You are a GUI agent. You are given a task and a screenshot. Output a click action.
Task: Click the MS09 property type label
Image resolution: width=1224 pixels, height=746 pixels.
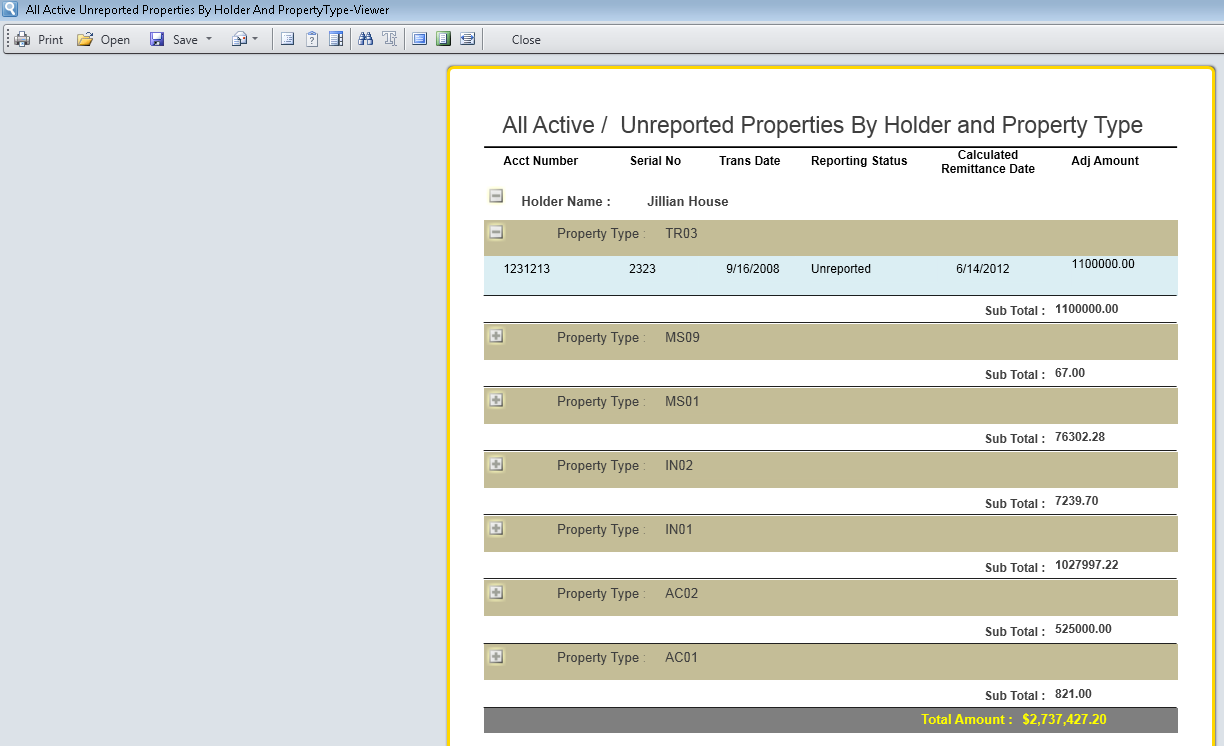pos(682,338)
